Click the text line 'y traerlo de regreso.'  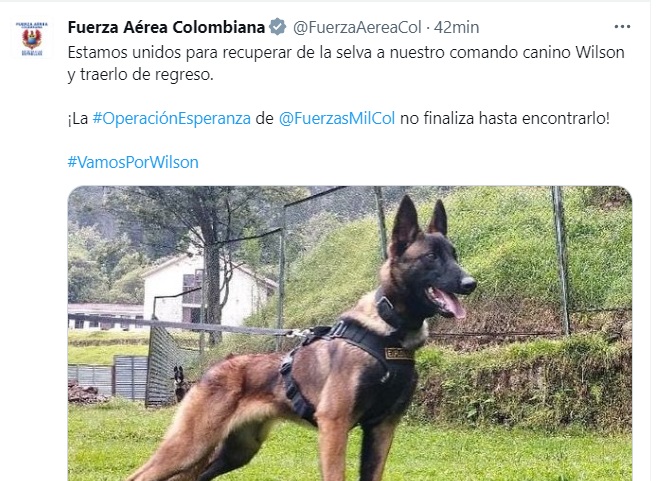click(141, 75)
